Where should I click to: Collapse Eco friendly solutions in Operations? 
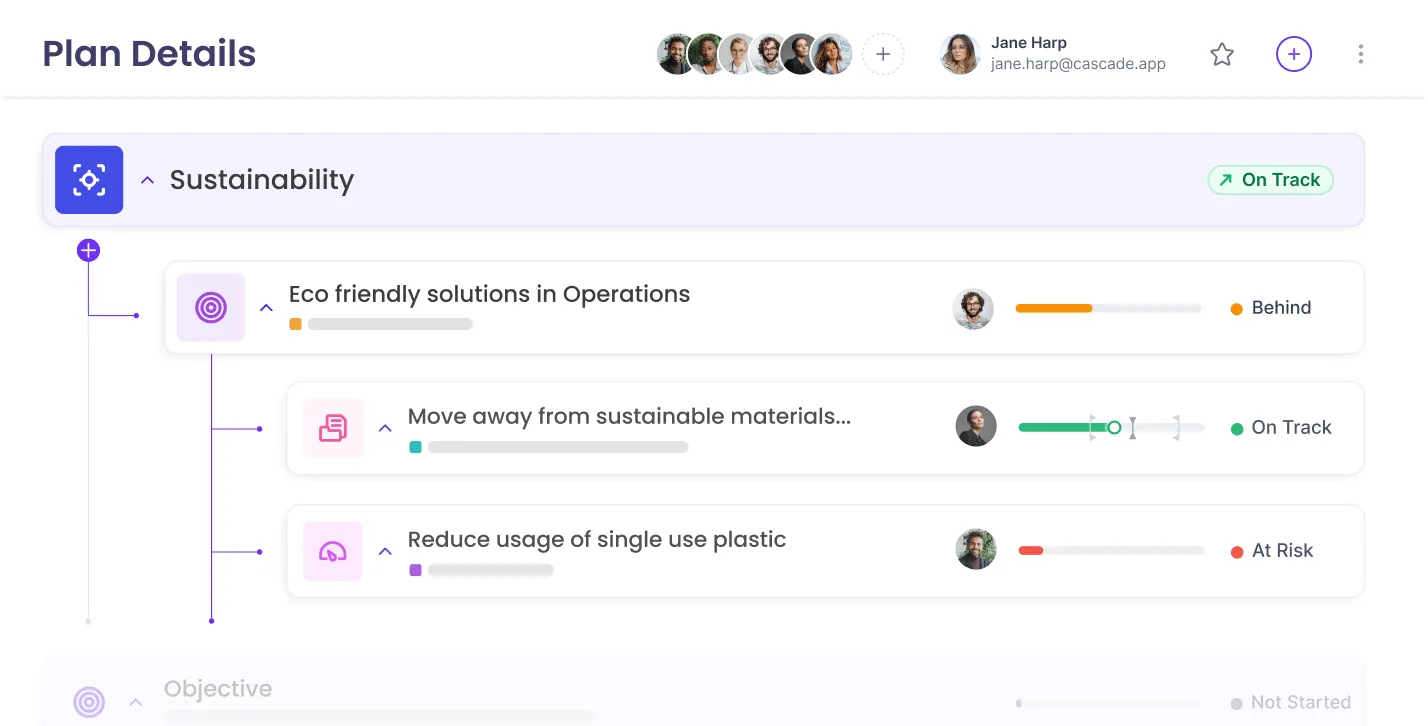point(266,308)
